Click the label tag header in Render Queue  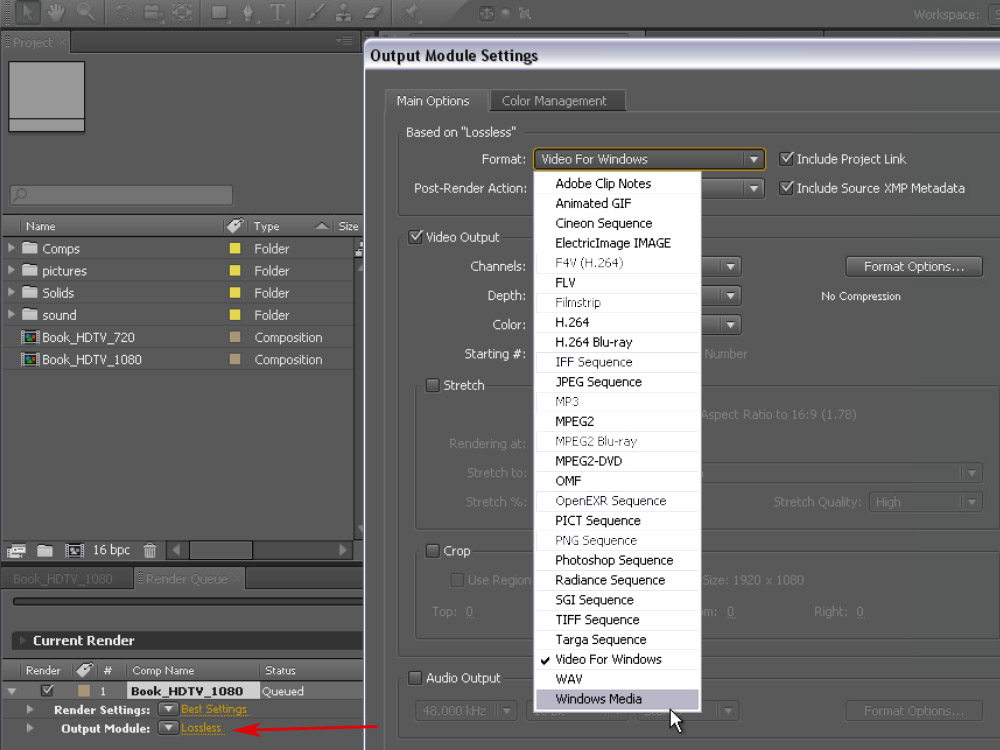click(x=84, y=670)
